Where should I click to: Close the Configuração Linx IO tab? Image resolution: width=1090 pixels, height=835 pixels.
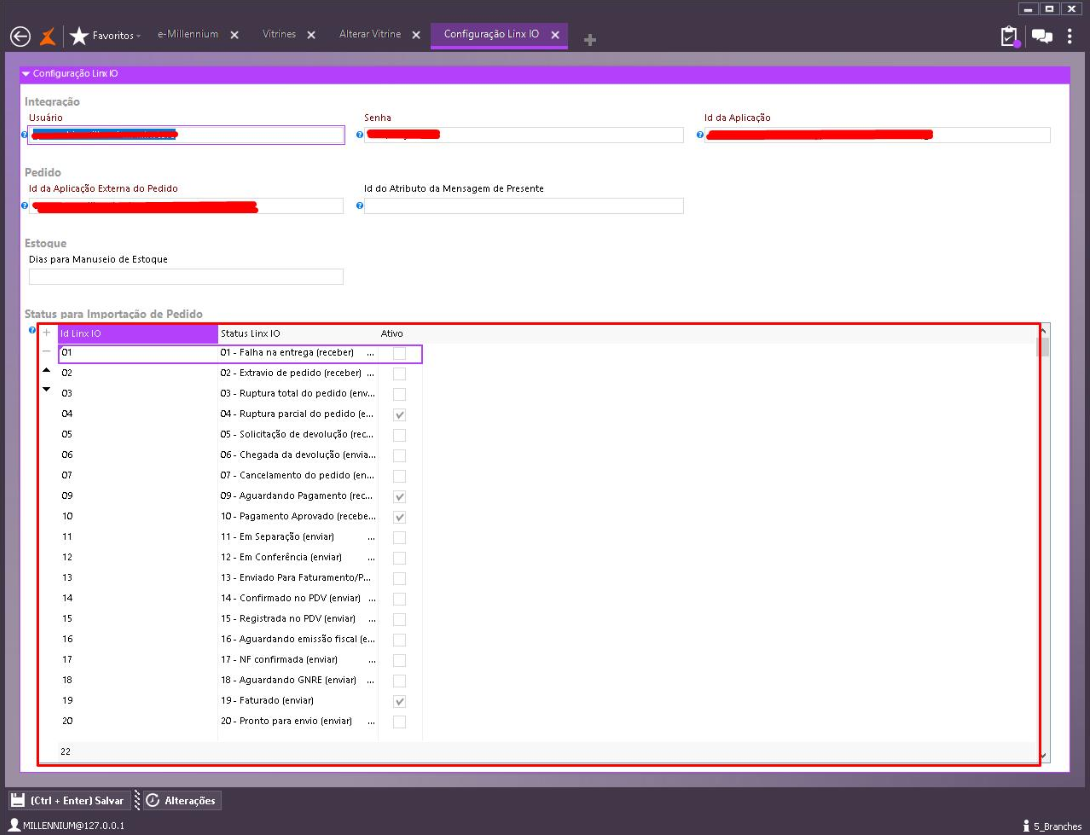point(555,35)
